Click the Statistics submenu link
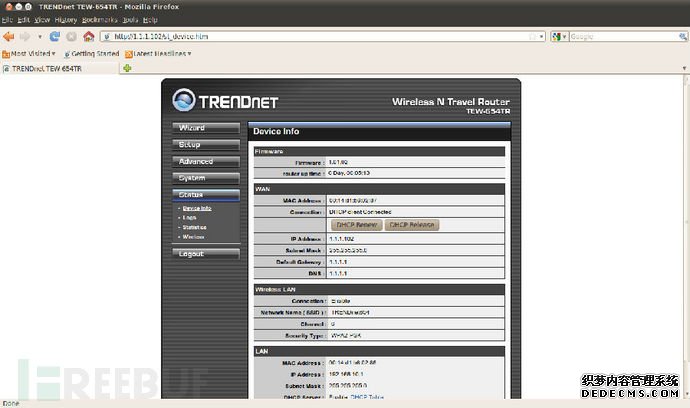The image size is (690, 408). click(194, 227)
